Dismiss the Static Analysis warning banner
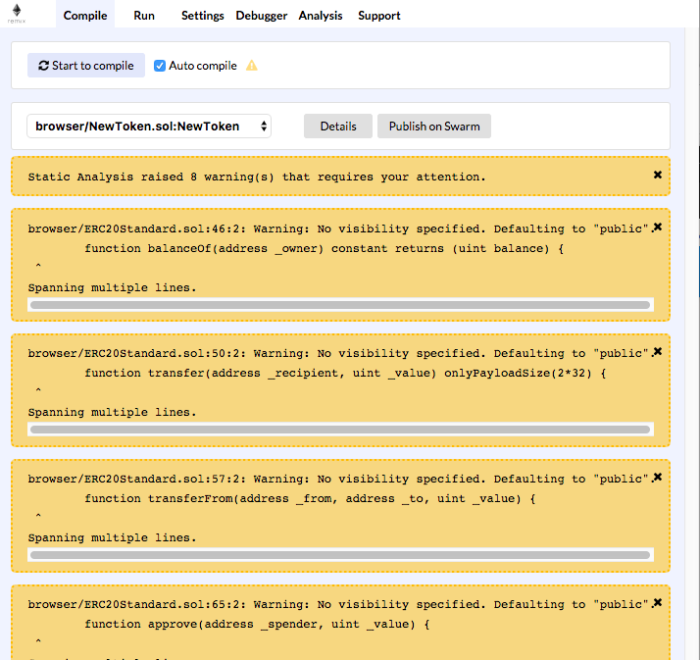Image resolution: width=700 pixels, height=660 pixels. (x=657, y=175)
